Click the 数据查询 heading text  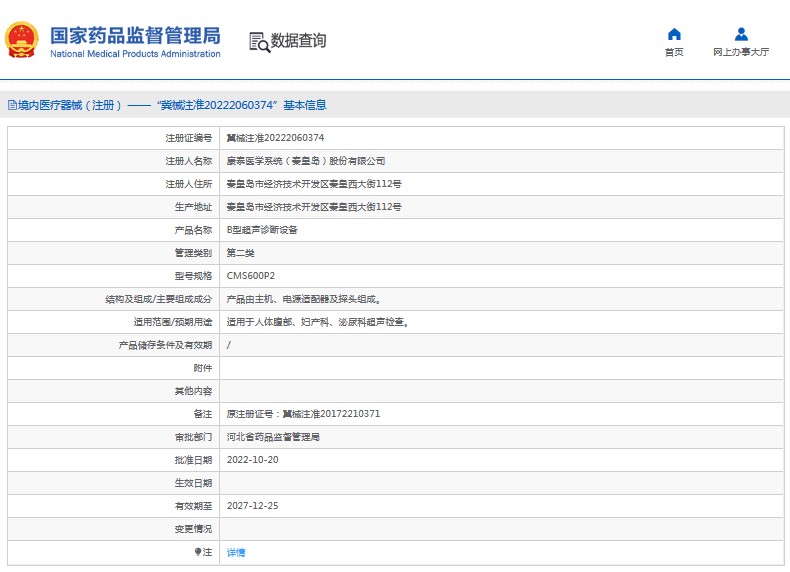coord(298,41)
